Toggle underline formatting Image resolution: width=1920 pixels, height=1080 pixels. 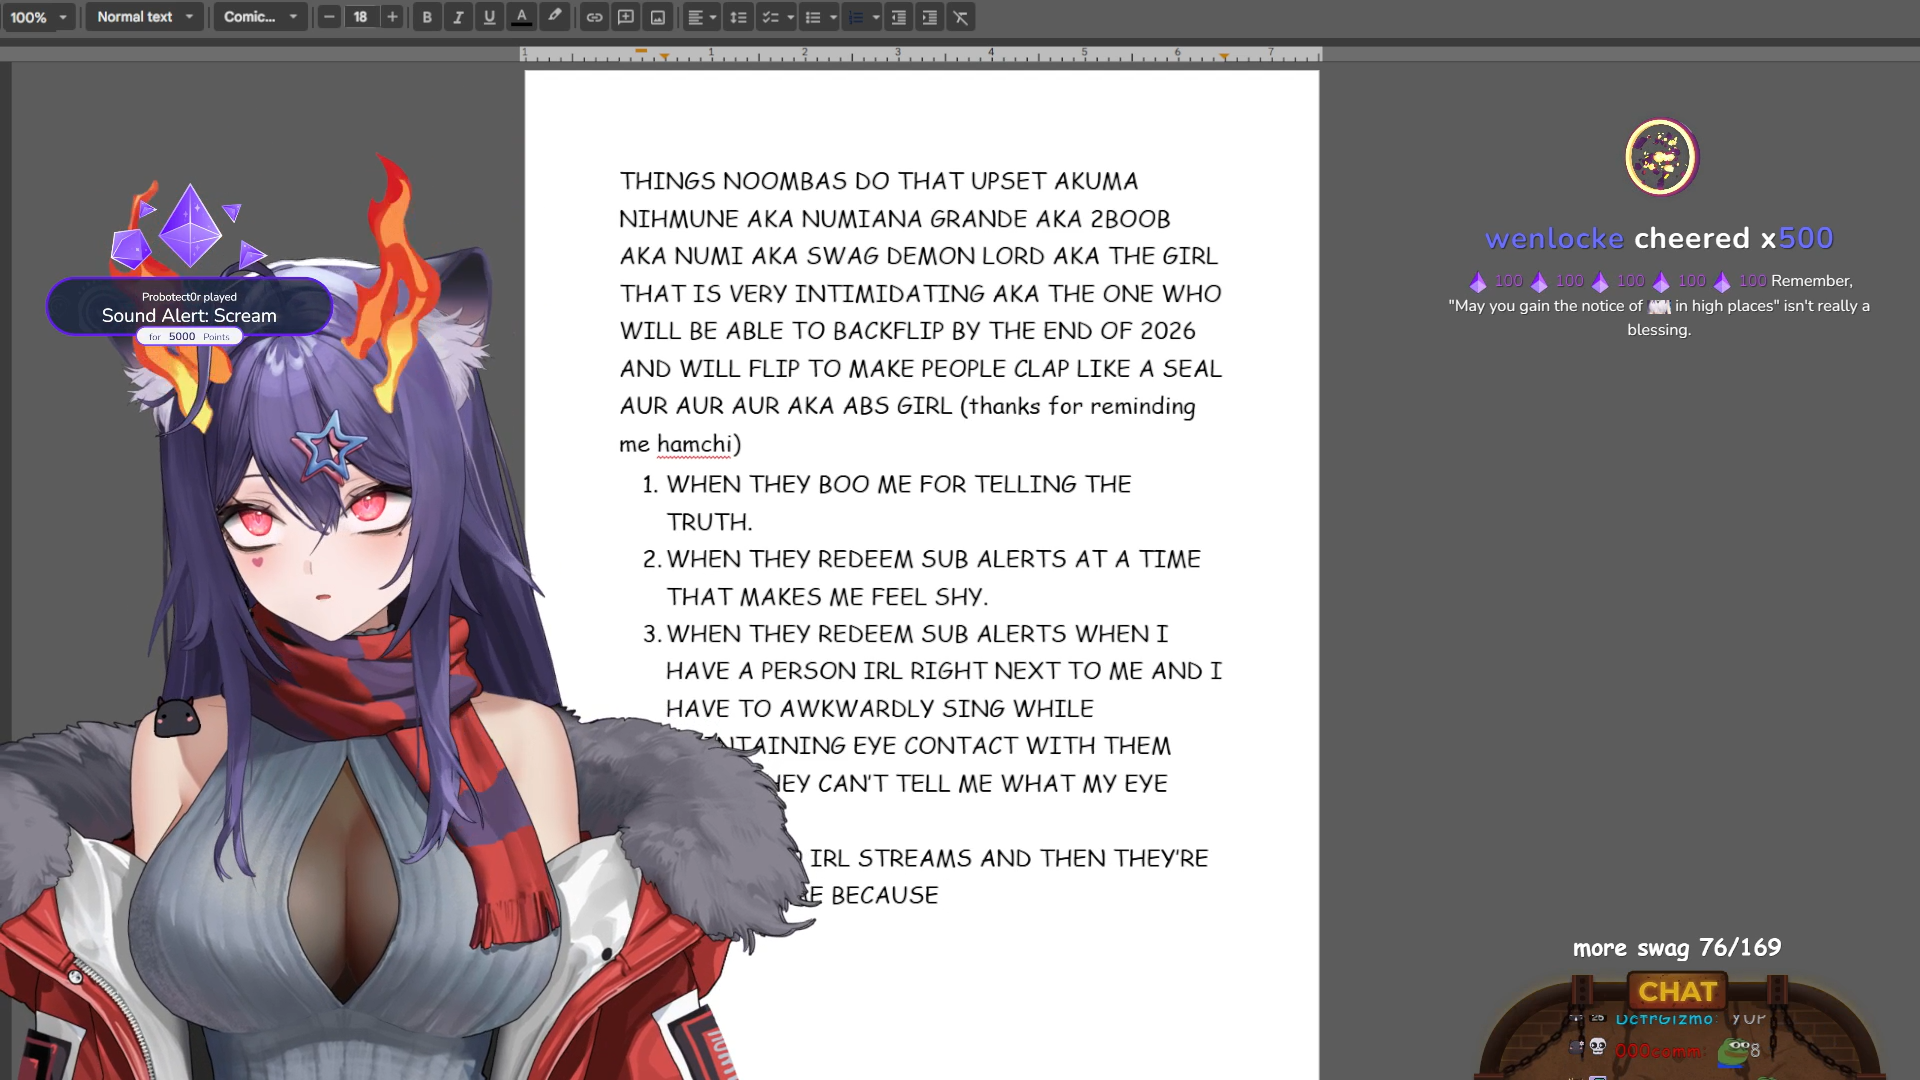click(489, 17)
